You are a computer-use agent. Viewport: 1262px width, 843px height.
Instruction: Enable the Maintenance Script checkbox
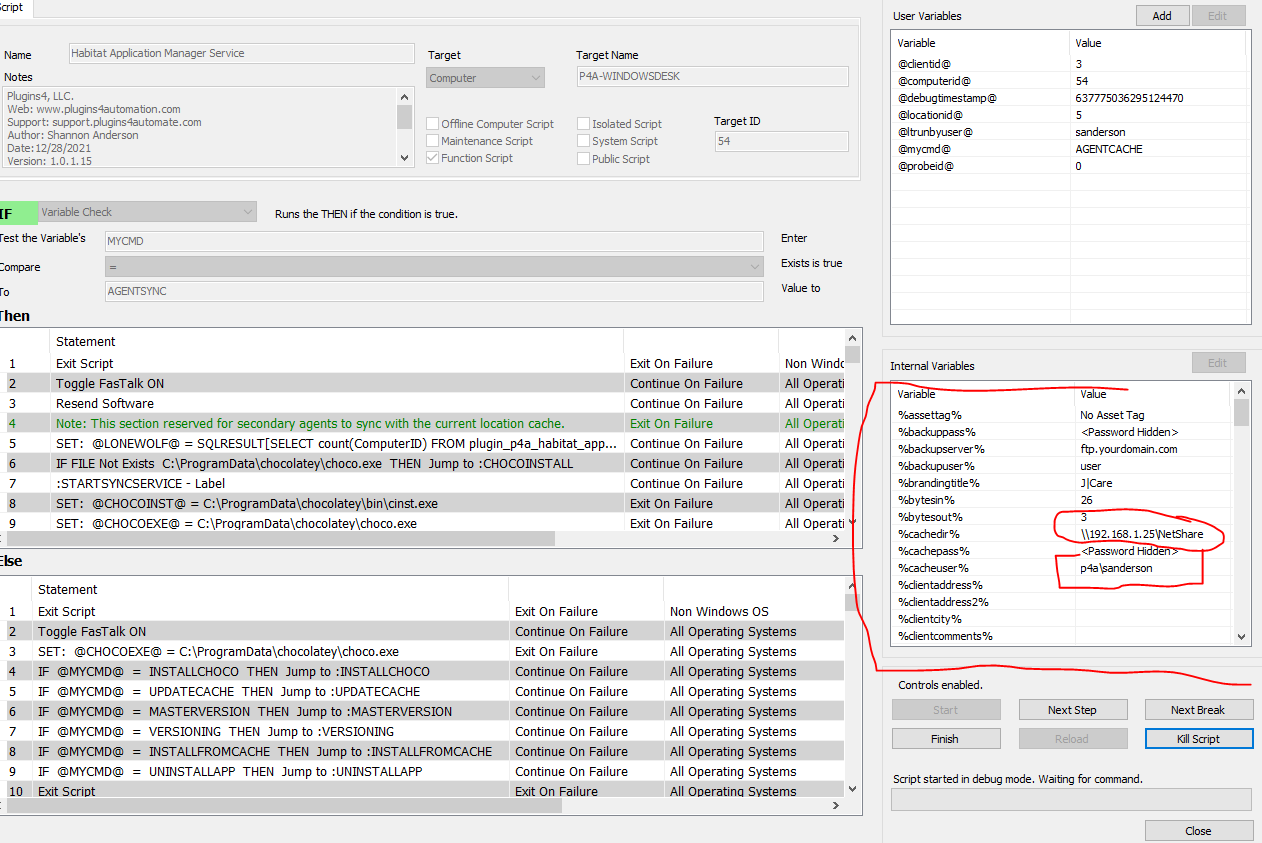pyautogui.click(x=433, y=141)
